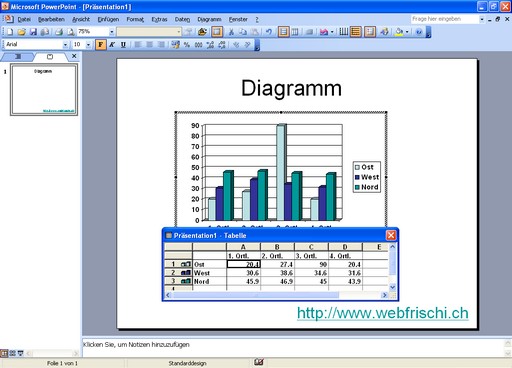The height and width of the screenshot is (368, 512).
Task: Click the Print icon in the standard toolbar
Action: click(59, 32)
